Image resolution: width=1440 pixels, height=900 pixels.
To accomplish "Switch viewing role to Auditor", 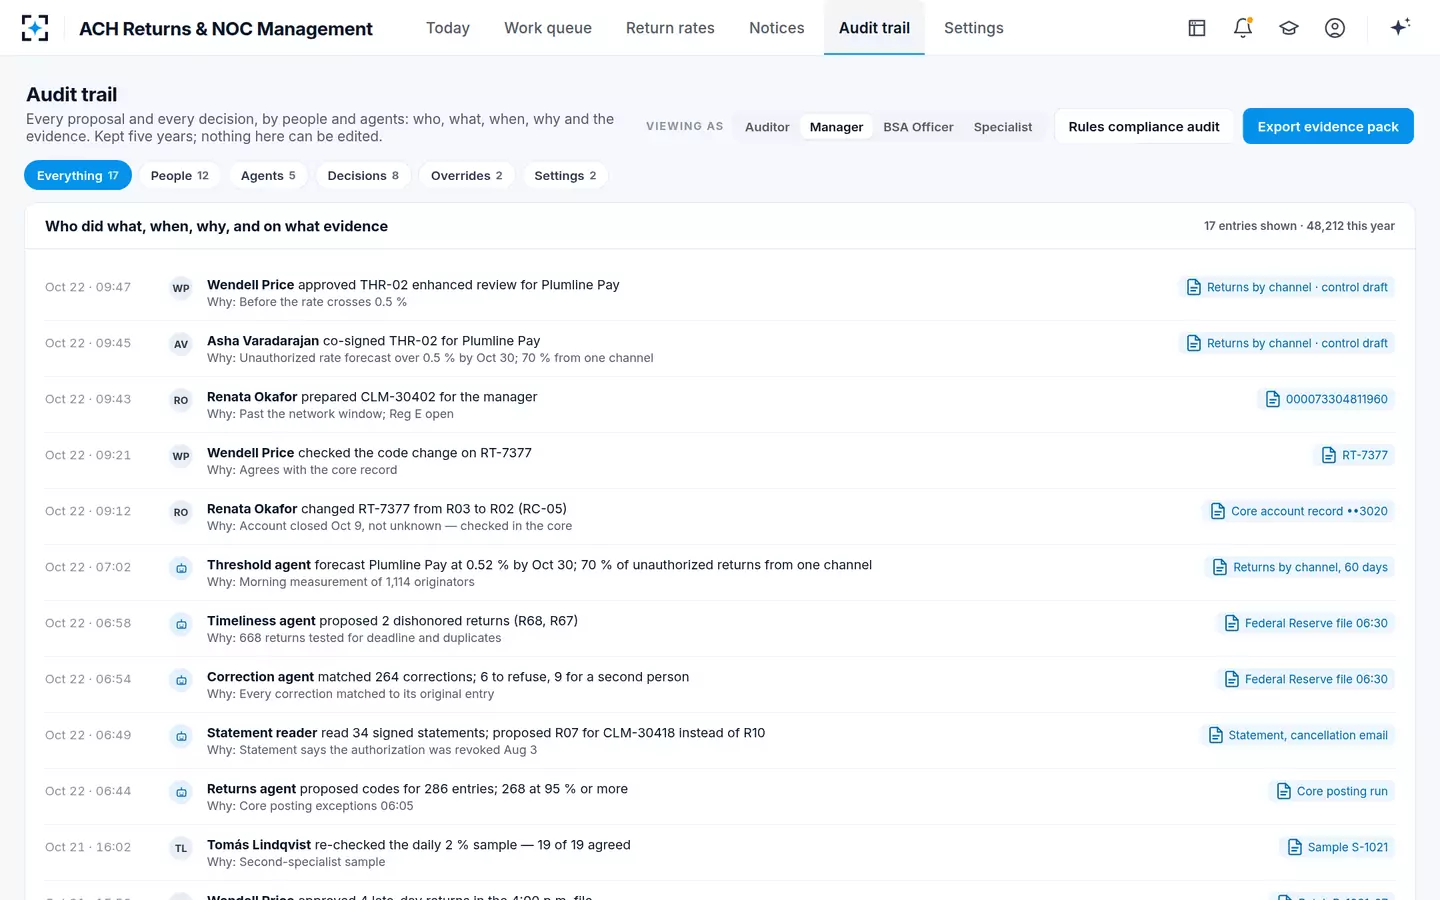I will (767, 127).
